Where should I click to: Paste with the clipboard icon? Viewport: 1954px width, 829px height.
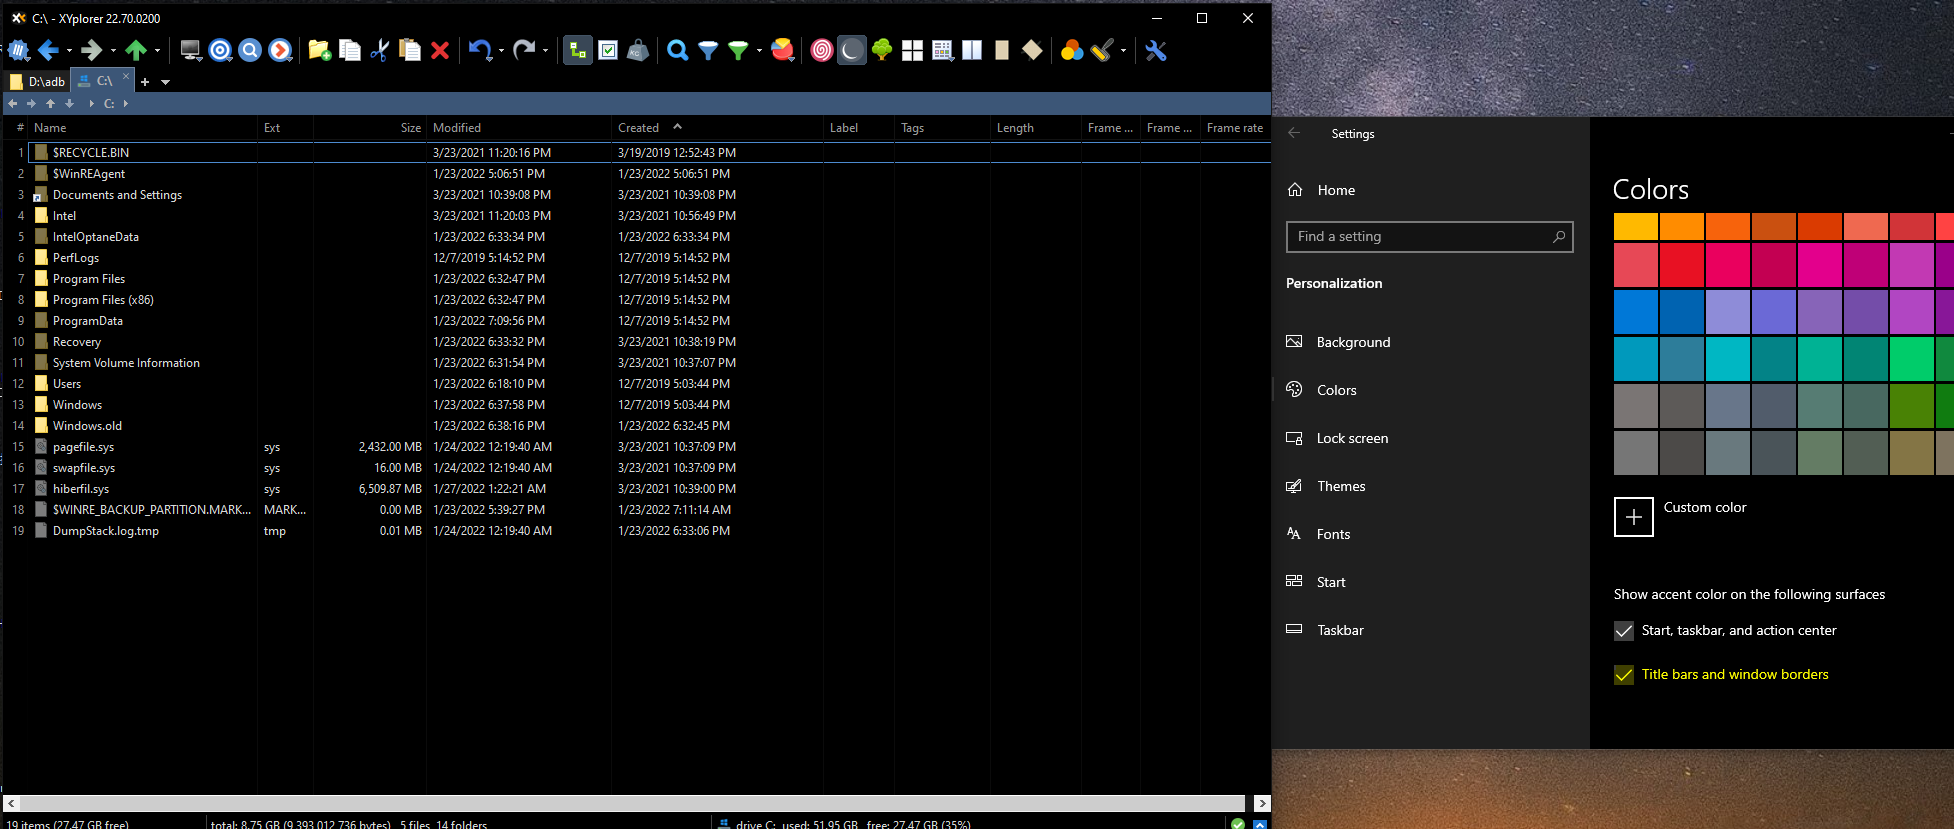click(x=410, y=50)
